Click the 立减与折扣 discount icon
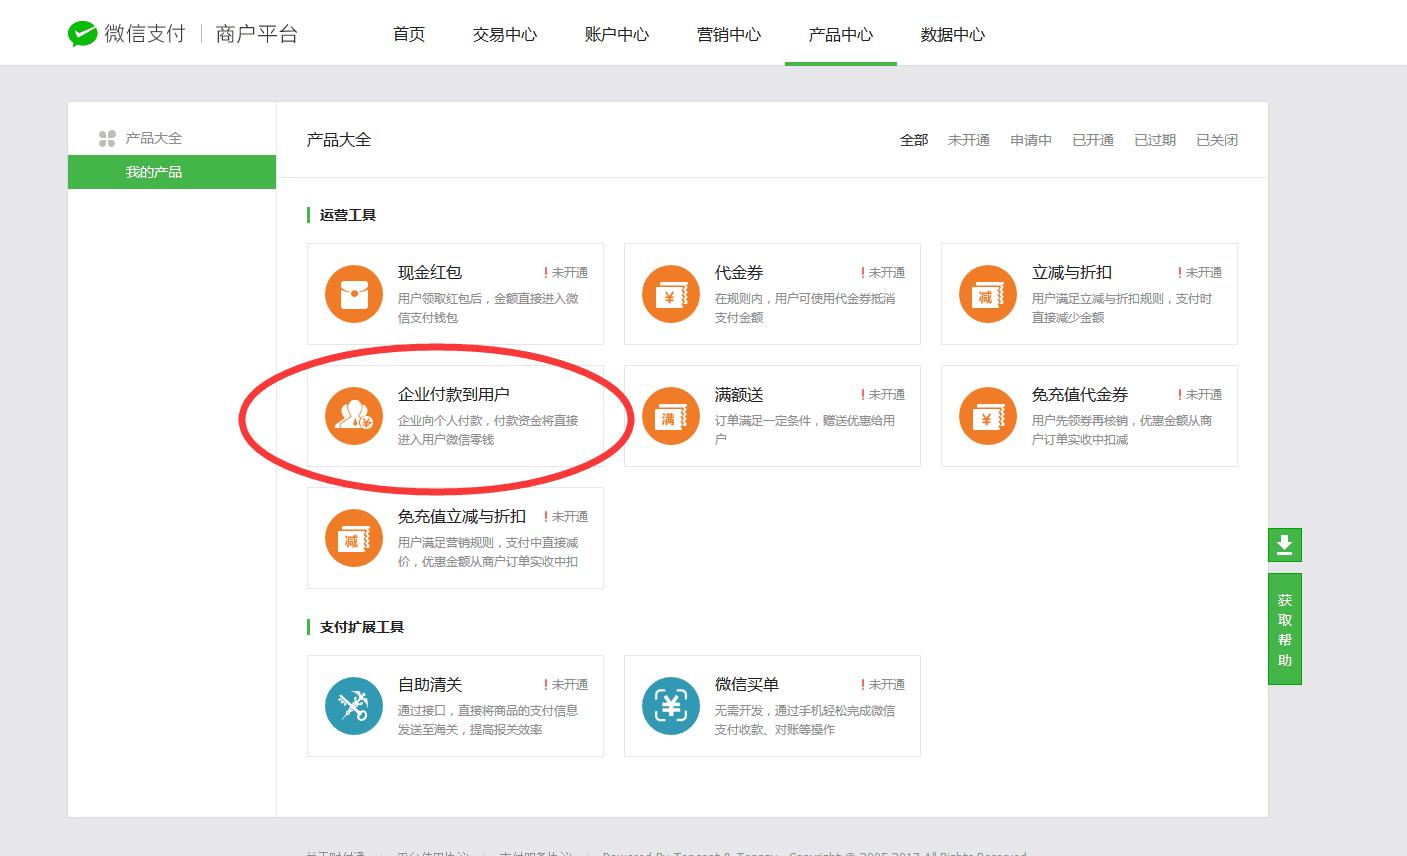Viewport: 1407px width, 856px height. click(987, 294)
